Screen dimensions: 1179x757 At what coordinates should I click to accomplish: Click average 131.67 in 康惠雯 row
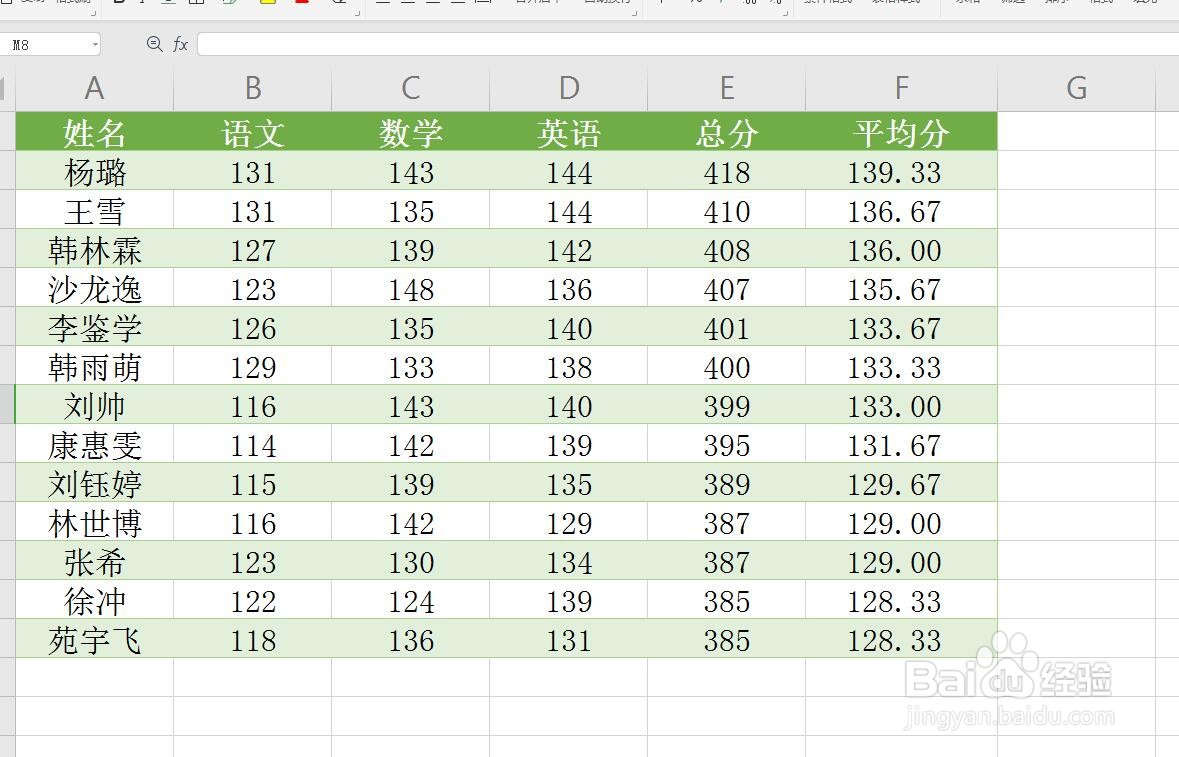902,444
